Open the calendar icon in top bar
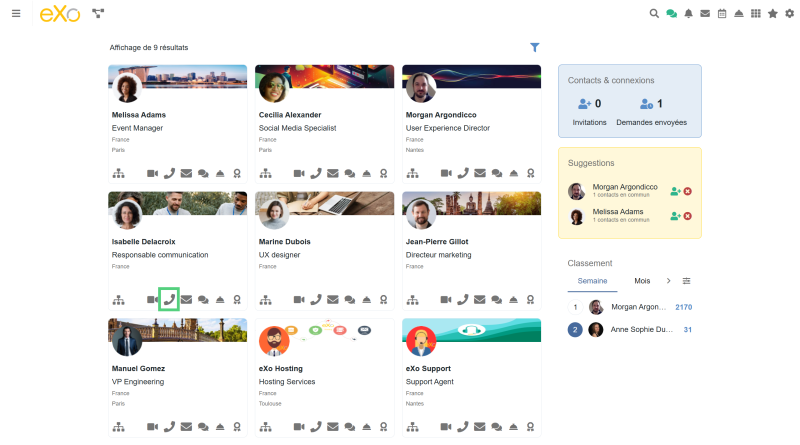 coord(722,14)
